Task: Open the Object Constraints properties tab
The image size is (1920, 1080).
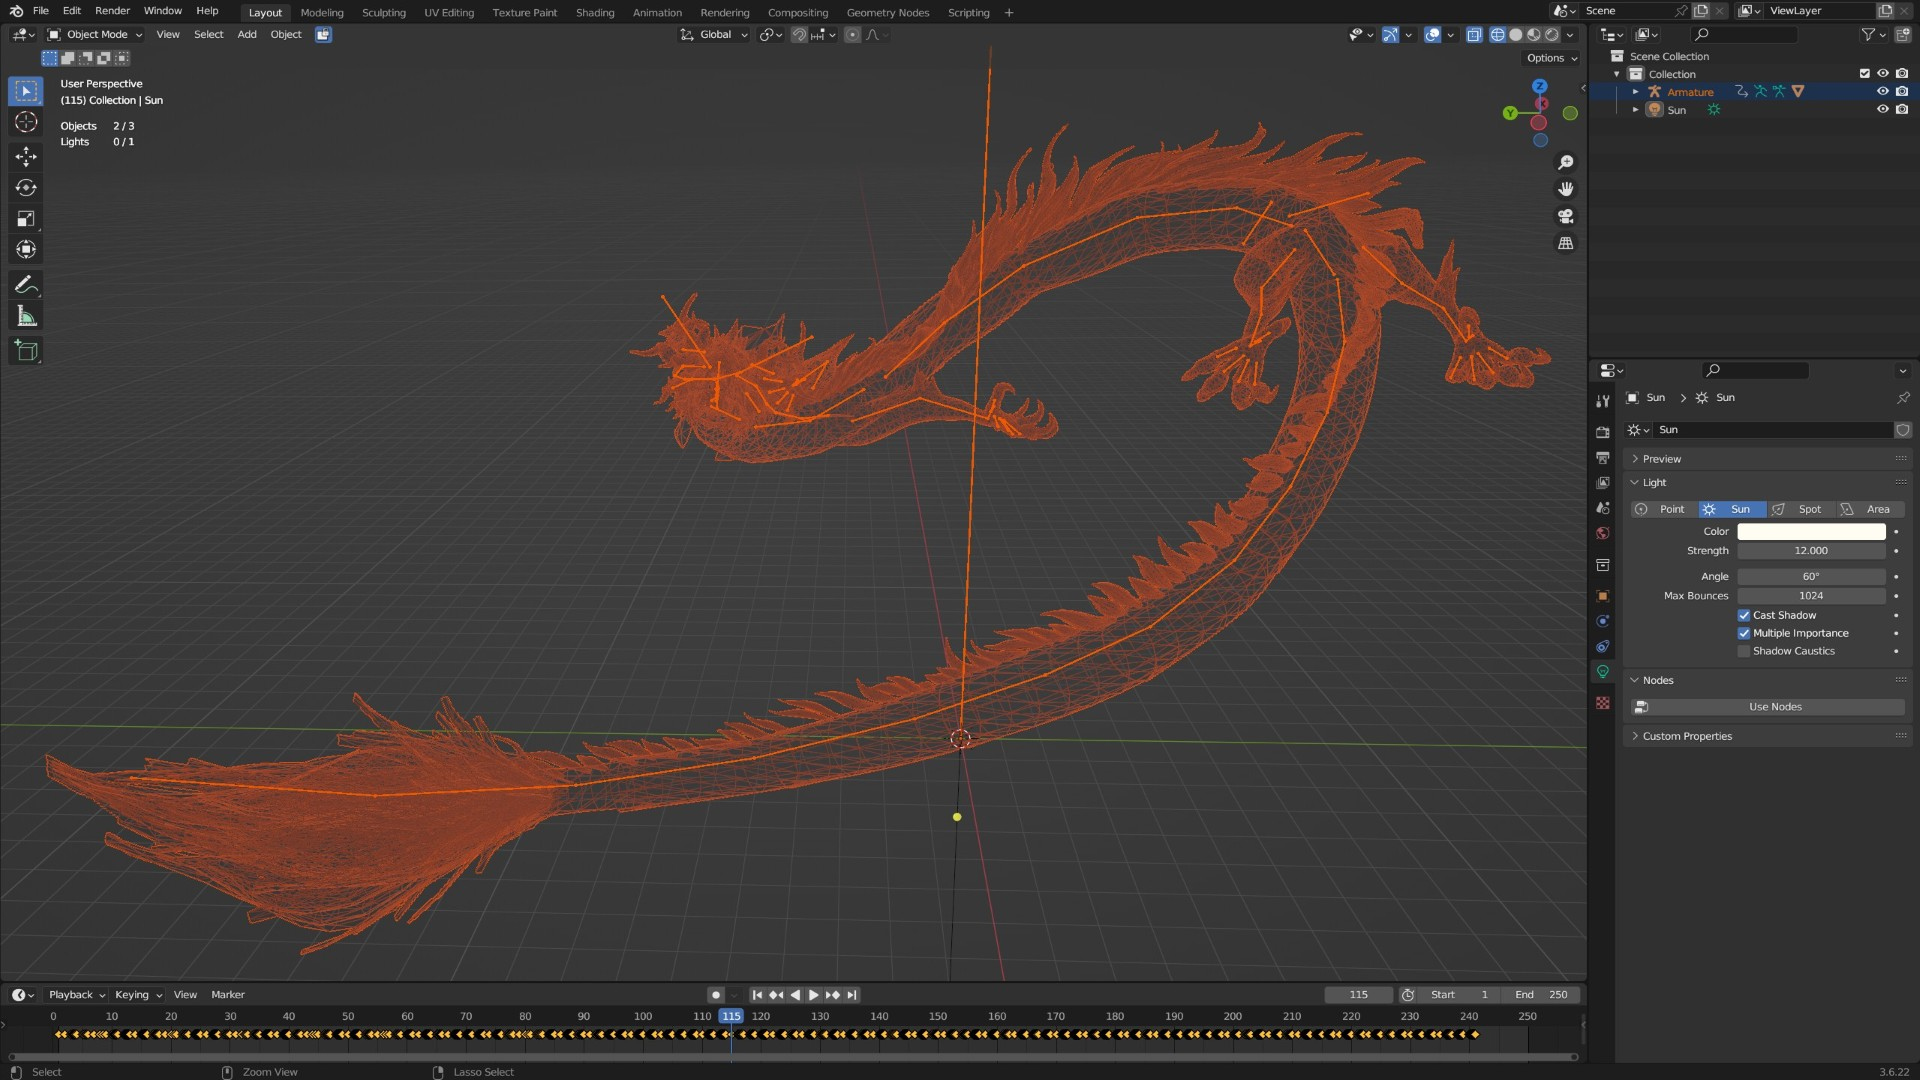Action: 1603,646
